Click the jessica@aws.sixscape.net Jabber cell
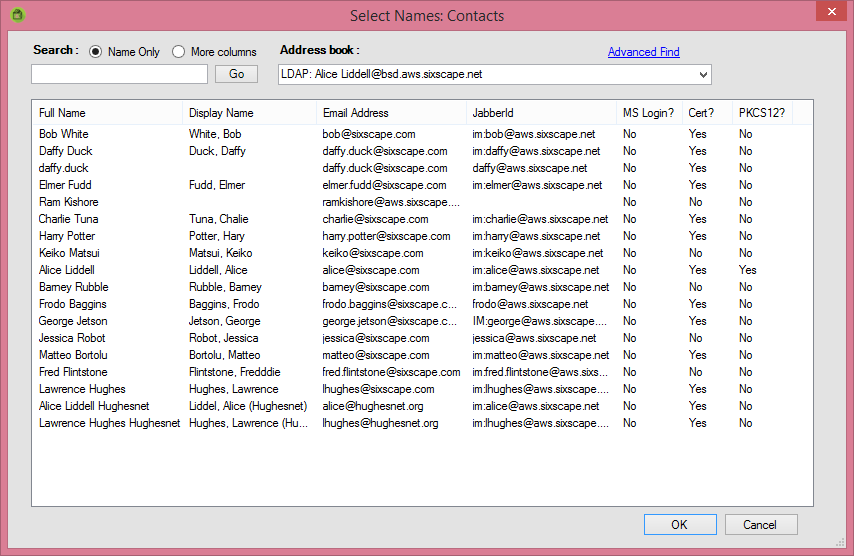The width and height of the screenshot is (854, 556). (534, 338)
